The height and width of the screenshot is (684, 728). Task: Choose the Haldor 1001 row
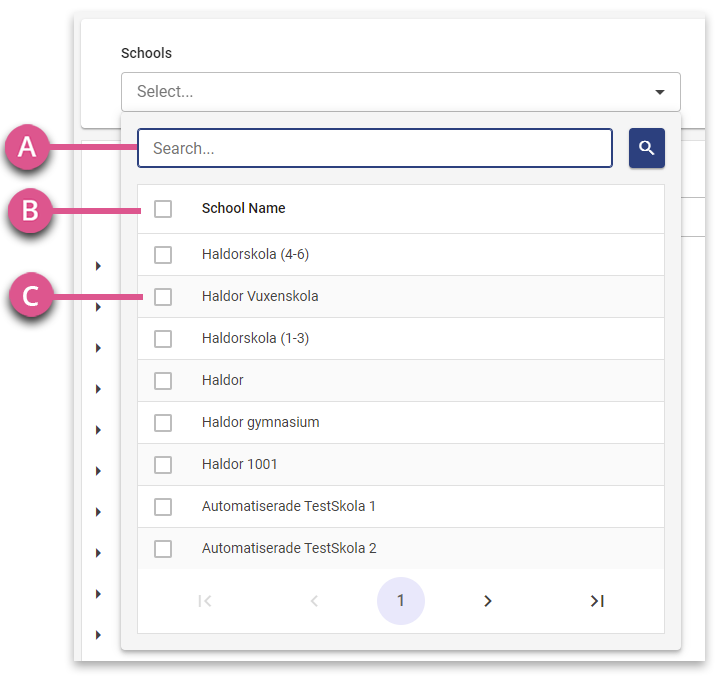tap(401, 465)
